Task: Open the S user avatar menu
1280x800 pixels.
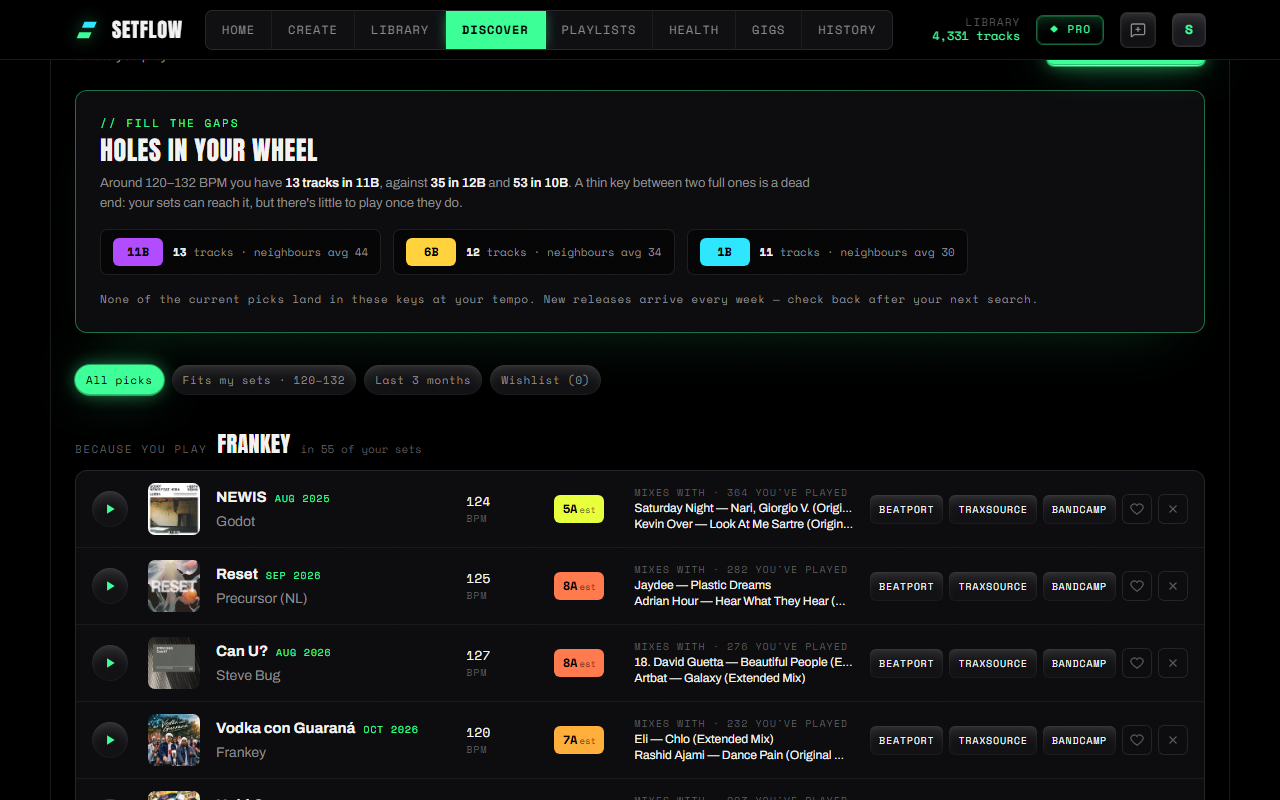Action: click(x=1189, y=30)
